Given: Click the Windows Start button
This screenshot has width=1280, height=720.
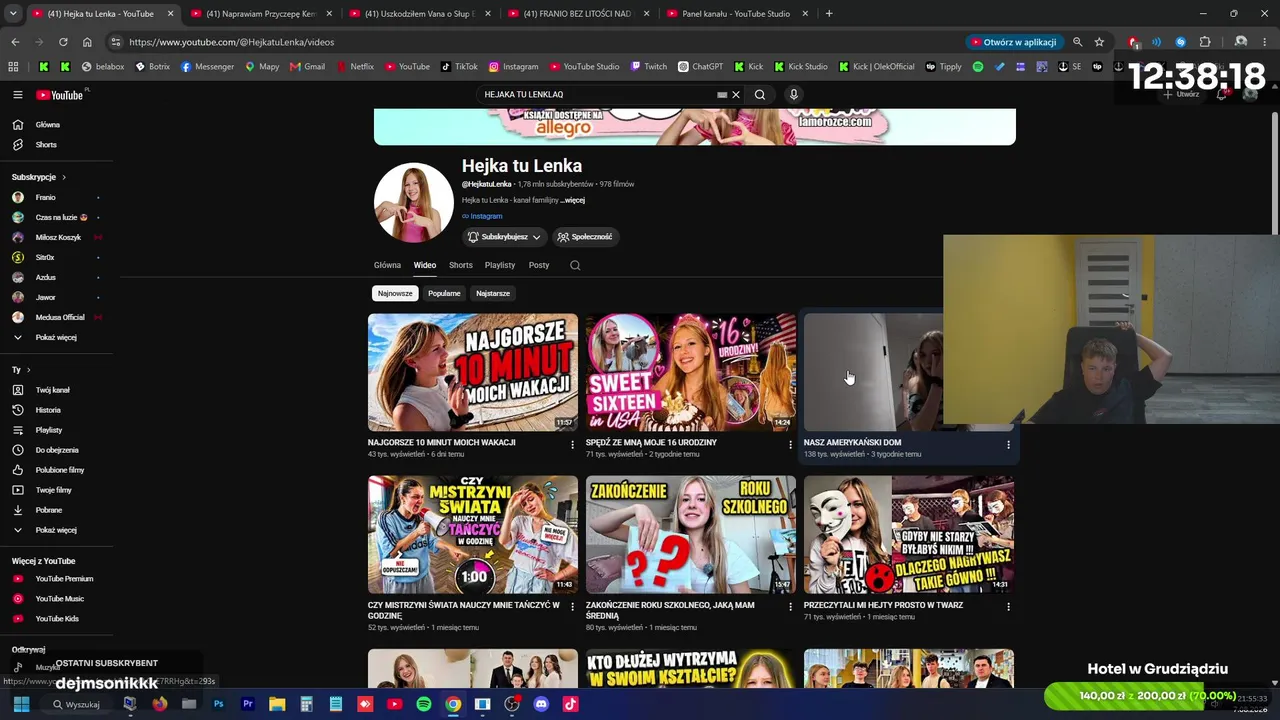Looking at the screenshot, I should tap(21, 704).
